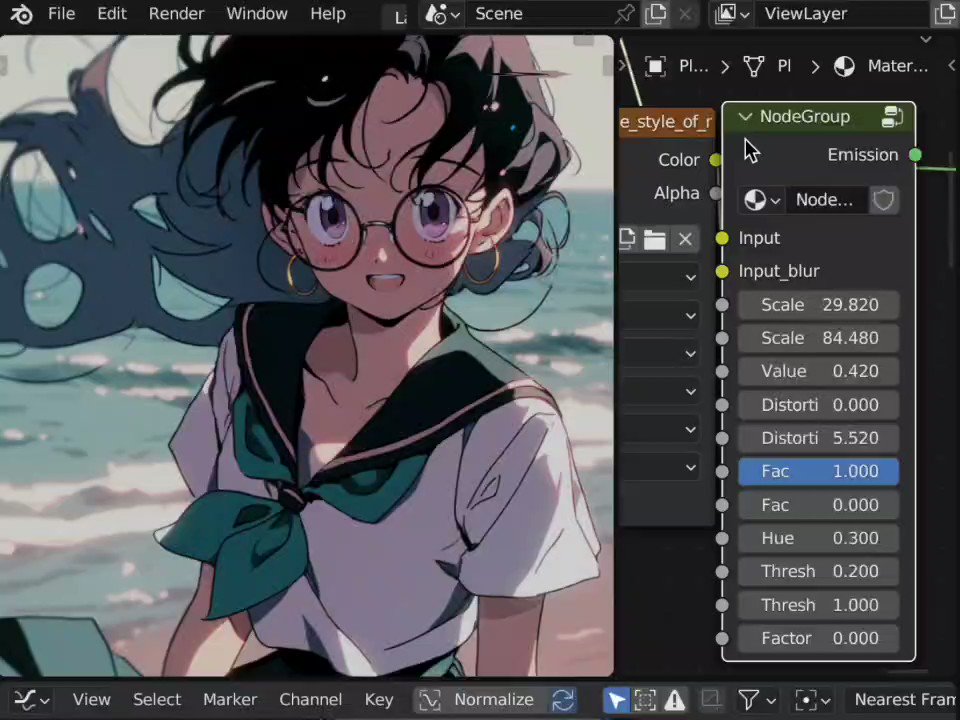
Task: Click the highlighted Fac 1.000 slider
Action: (x=819, y=471)
